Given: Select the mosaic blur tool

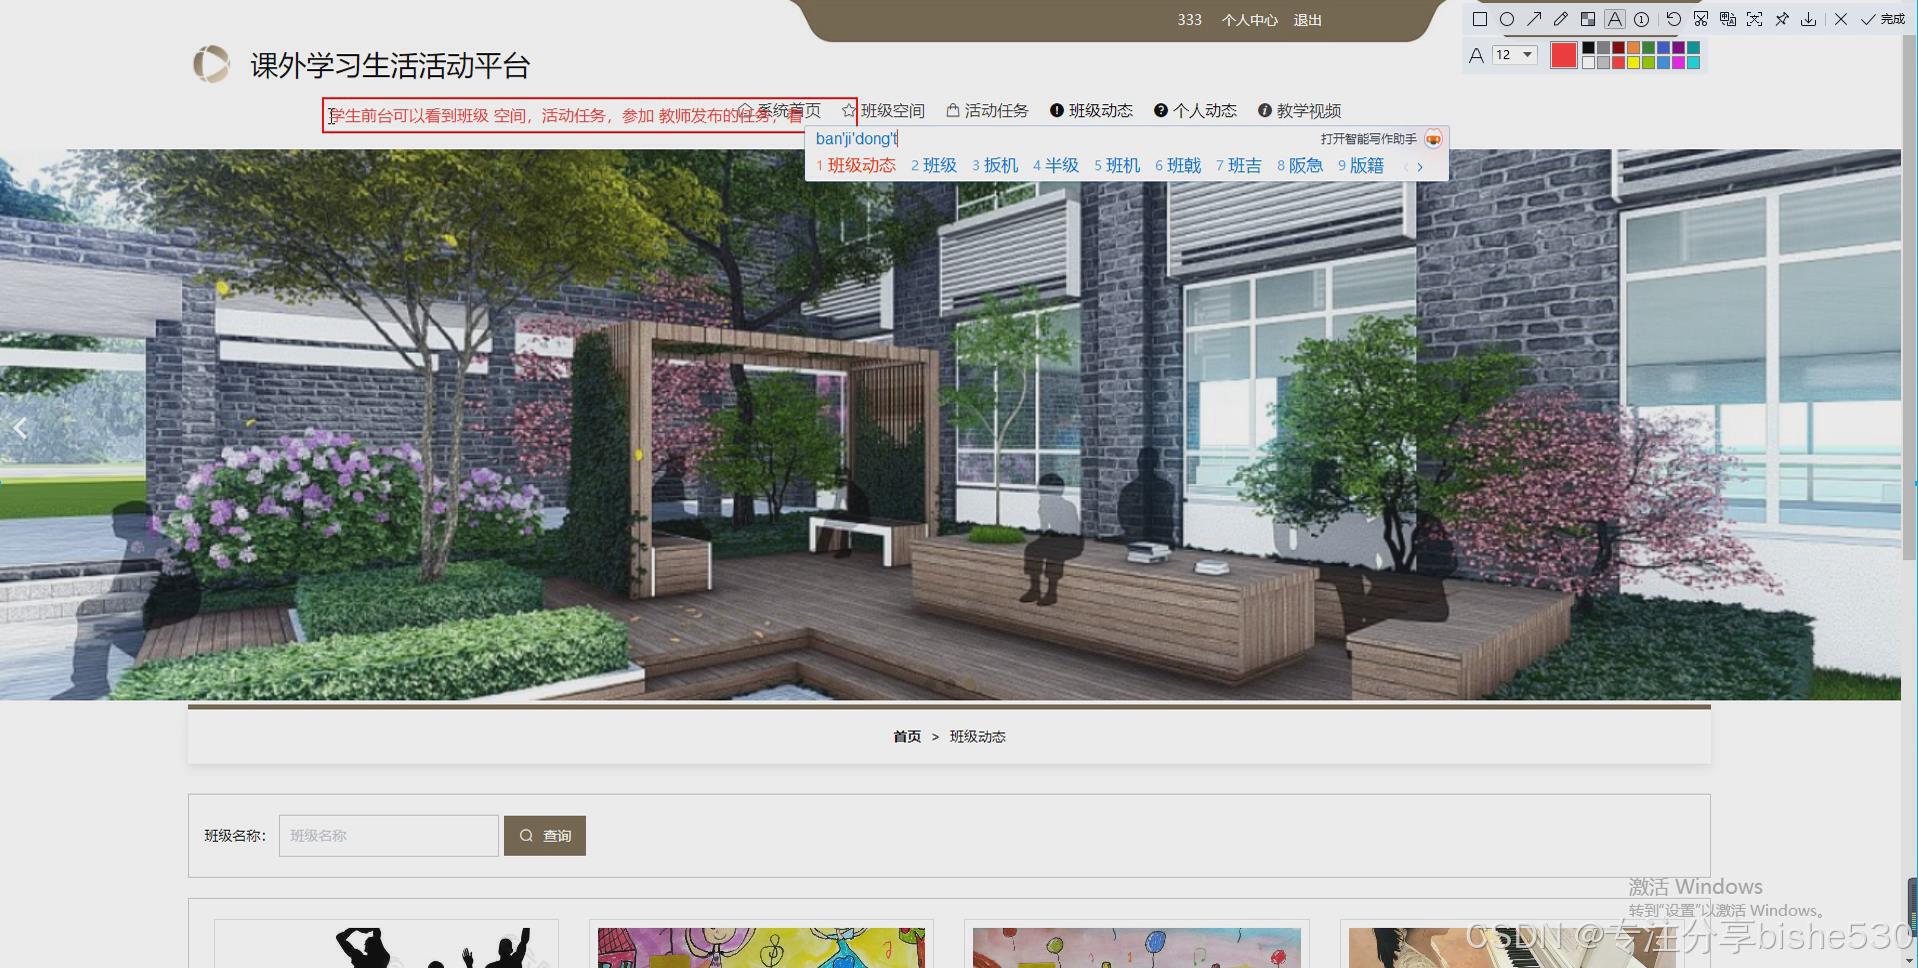Looking at the screenshot, I should [1588, 20].
